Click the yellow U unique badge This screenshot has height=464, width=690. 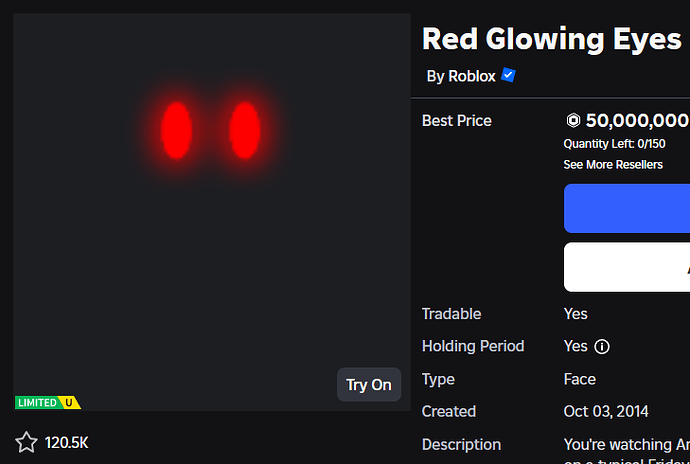(x=70, y=402)
